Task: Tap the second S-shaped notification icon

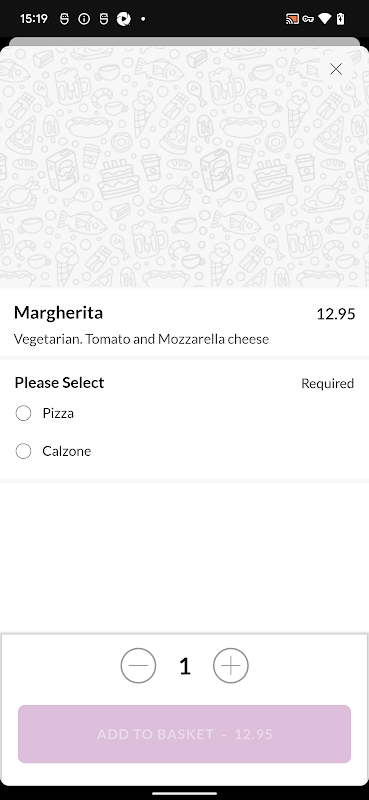Action: click(104, 19)
